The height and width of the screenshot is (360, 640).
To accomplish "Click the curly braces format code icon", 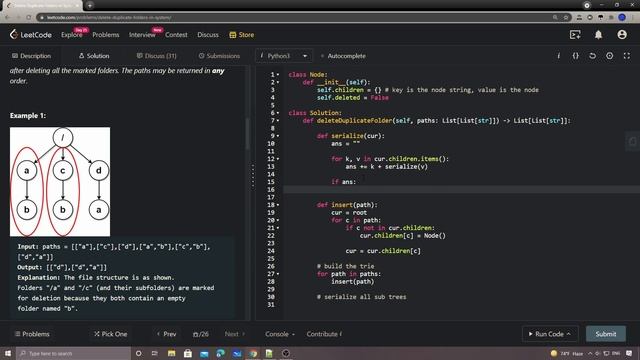I will (576, 56).
